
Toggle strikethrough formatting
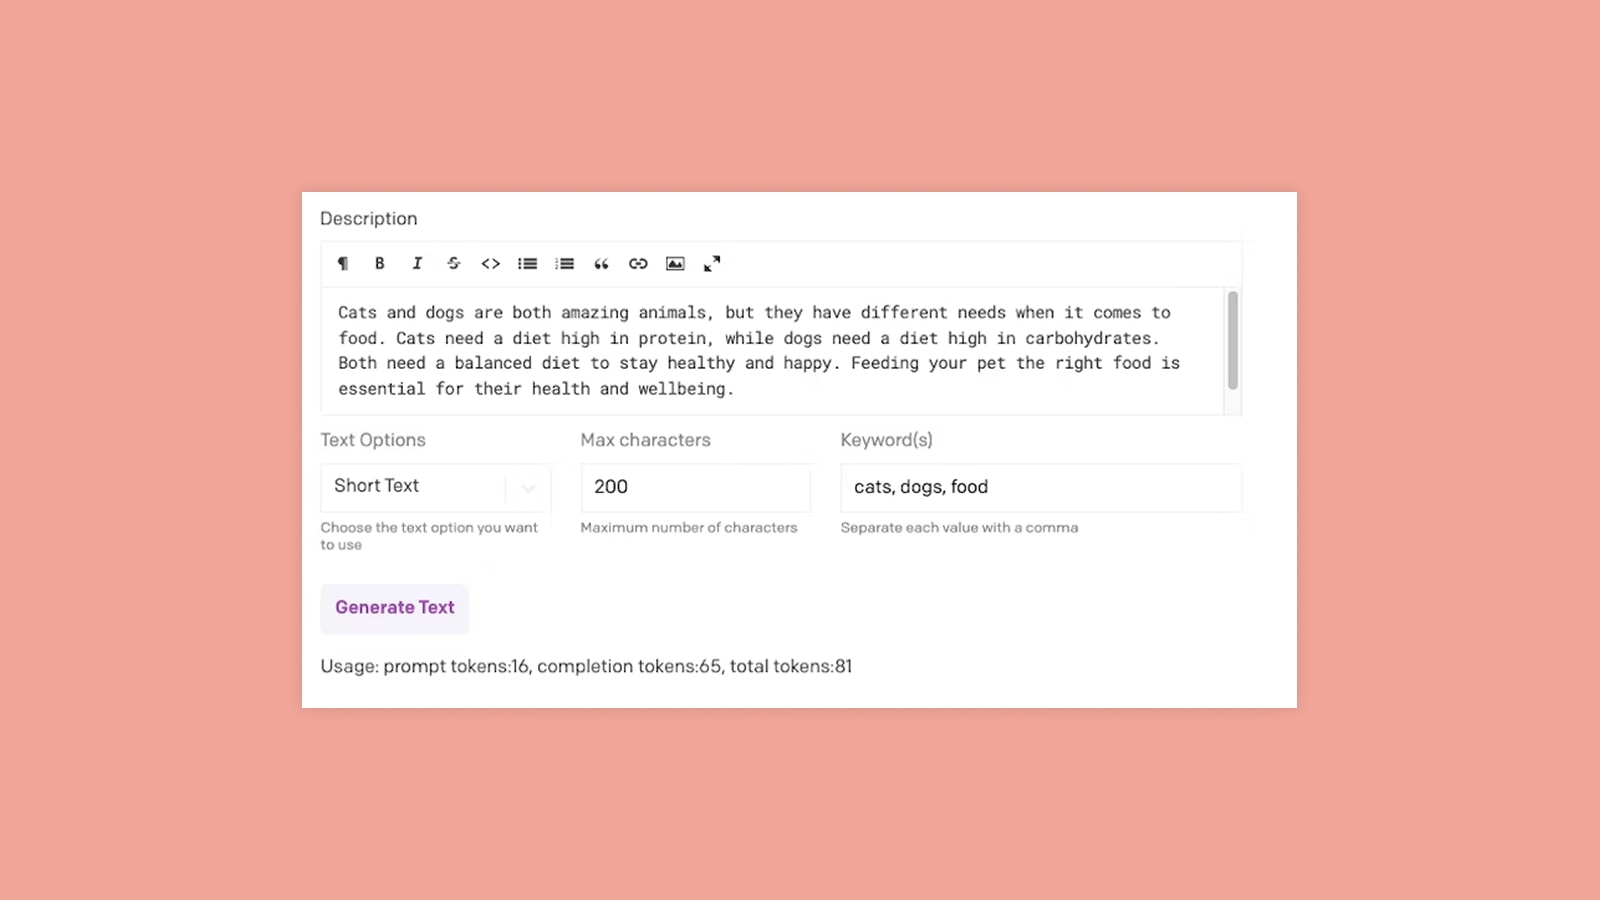[454, 264]
